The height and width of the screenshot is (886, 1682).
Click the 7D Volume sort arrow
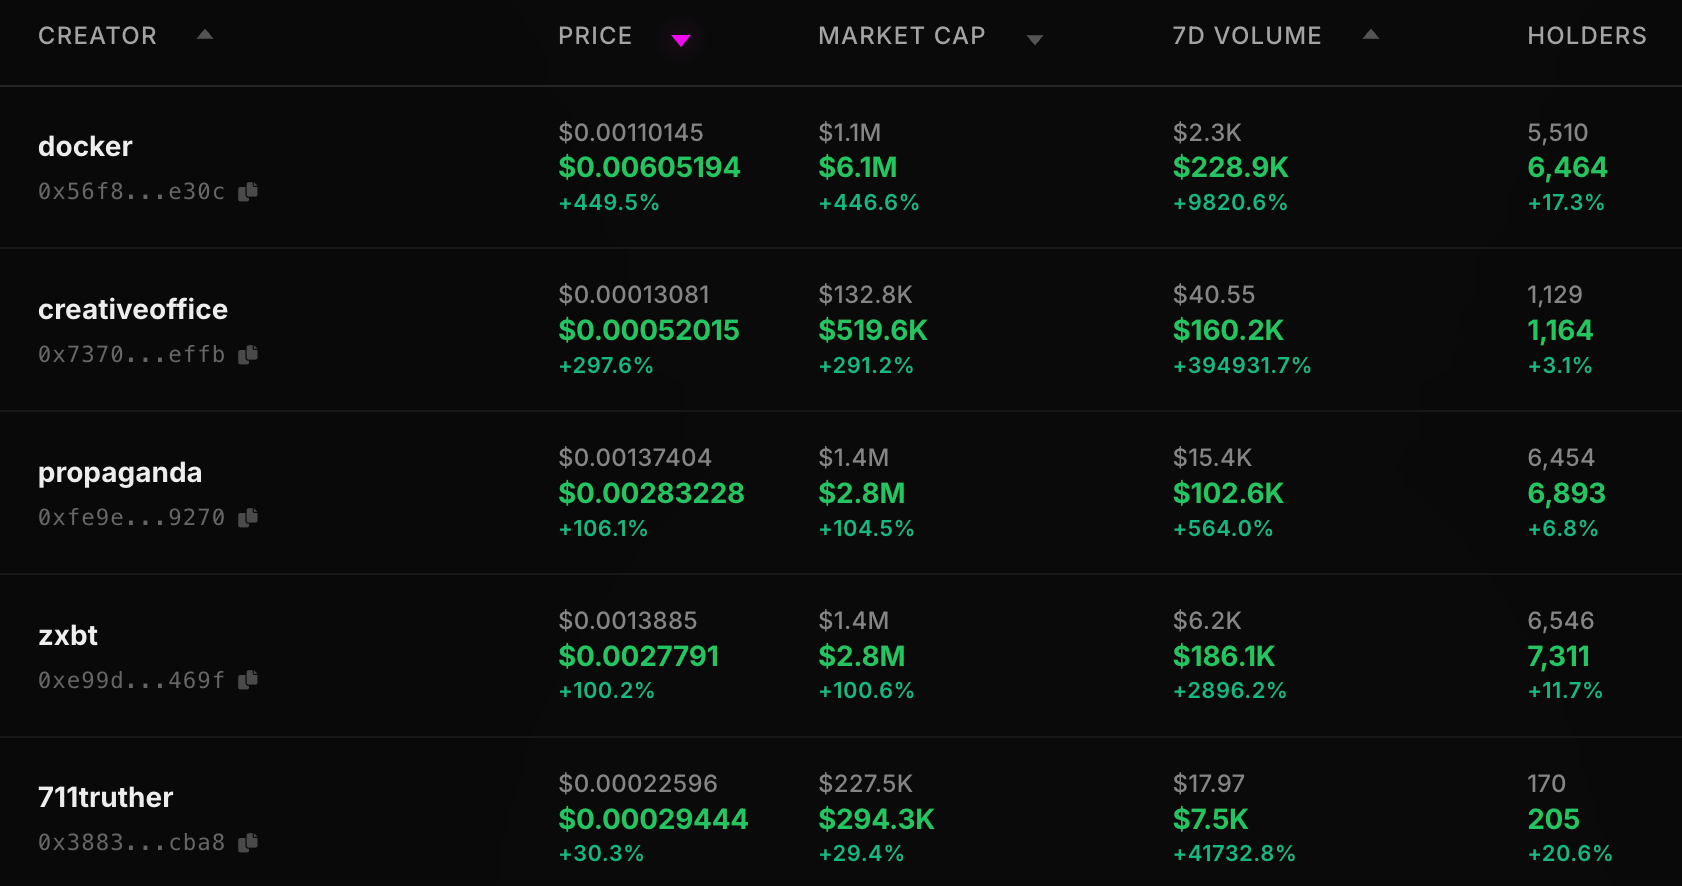tap(1371, 35)
